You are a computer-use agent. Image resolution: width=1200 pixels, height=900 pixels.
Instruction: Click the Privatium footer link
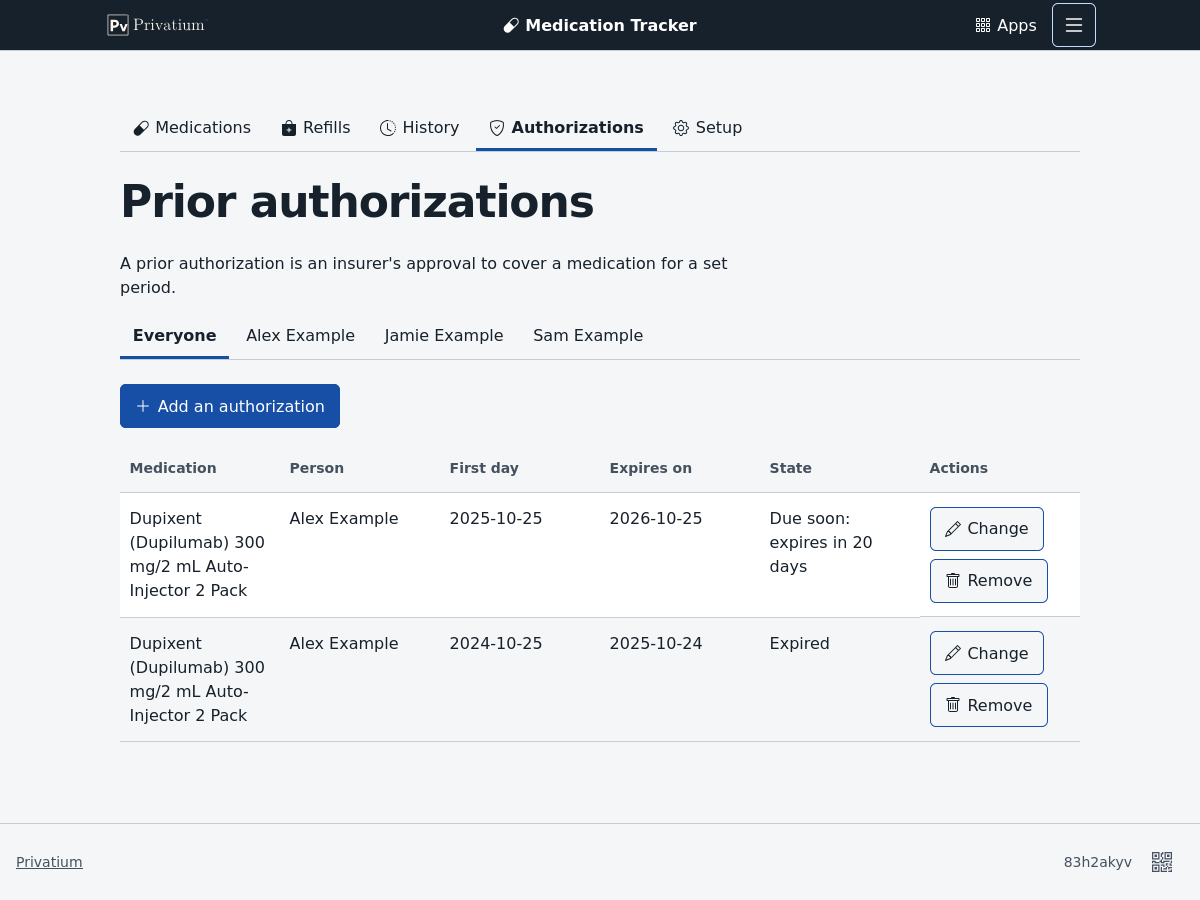click(49, 862)
